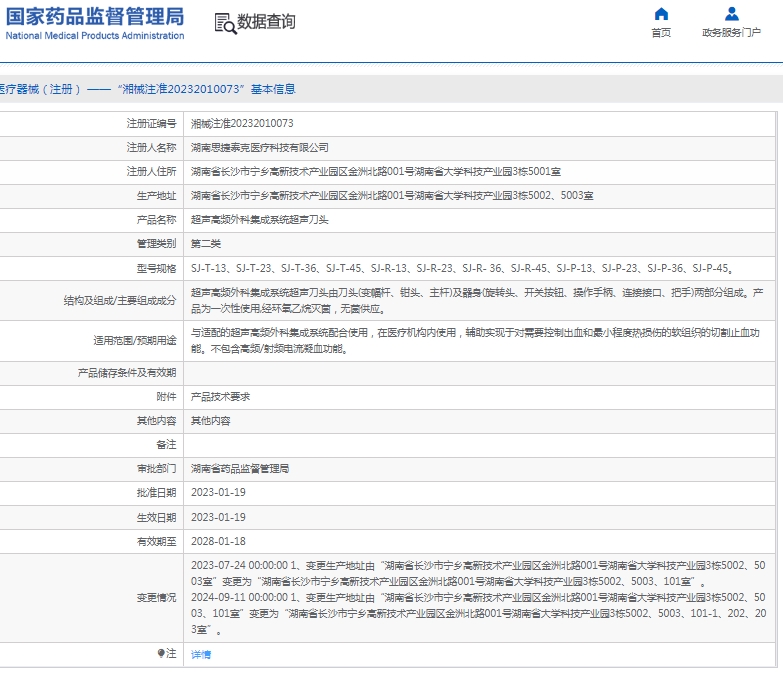The height and width of the screenshot is (674, 783).
Task: Click the 结构及组成 description text
Action: (477, 301)
